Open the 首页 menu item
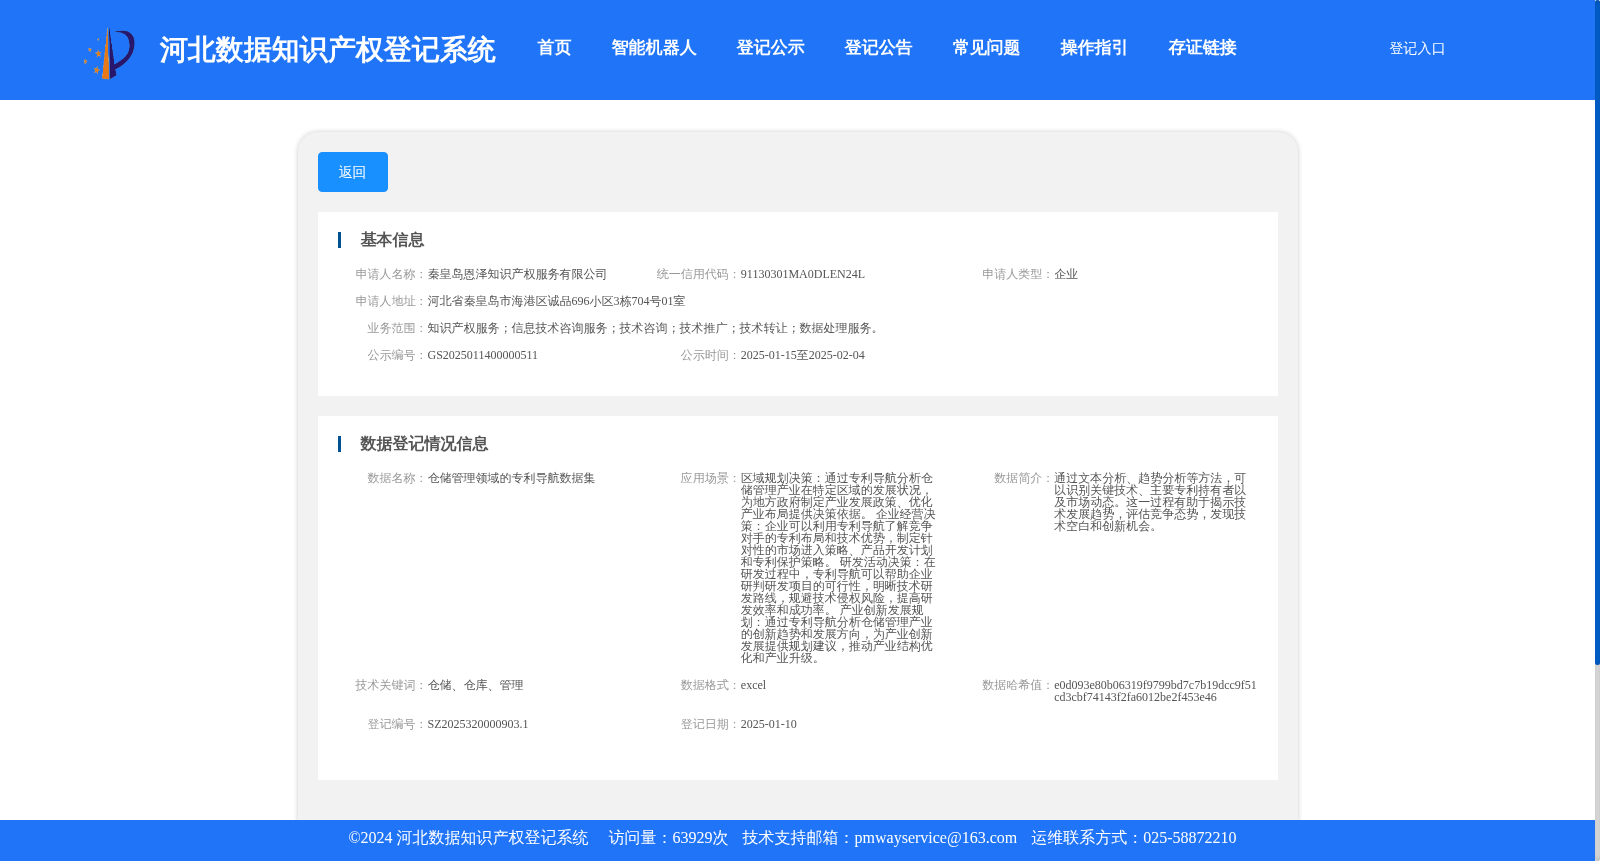Viewport: 1600px width, 861px height. pyautogui.click(x=554, y=48)
